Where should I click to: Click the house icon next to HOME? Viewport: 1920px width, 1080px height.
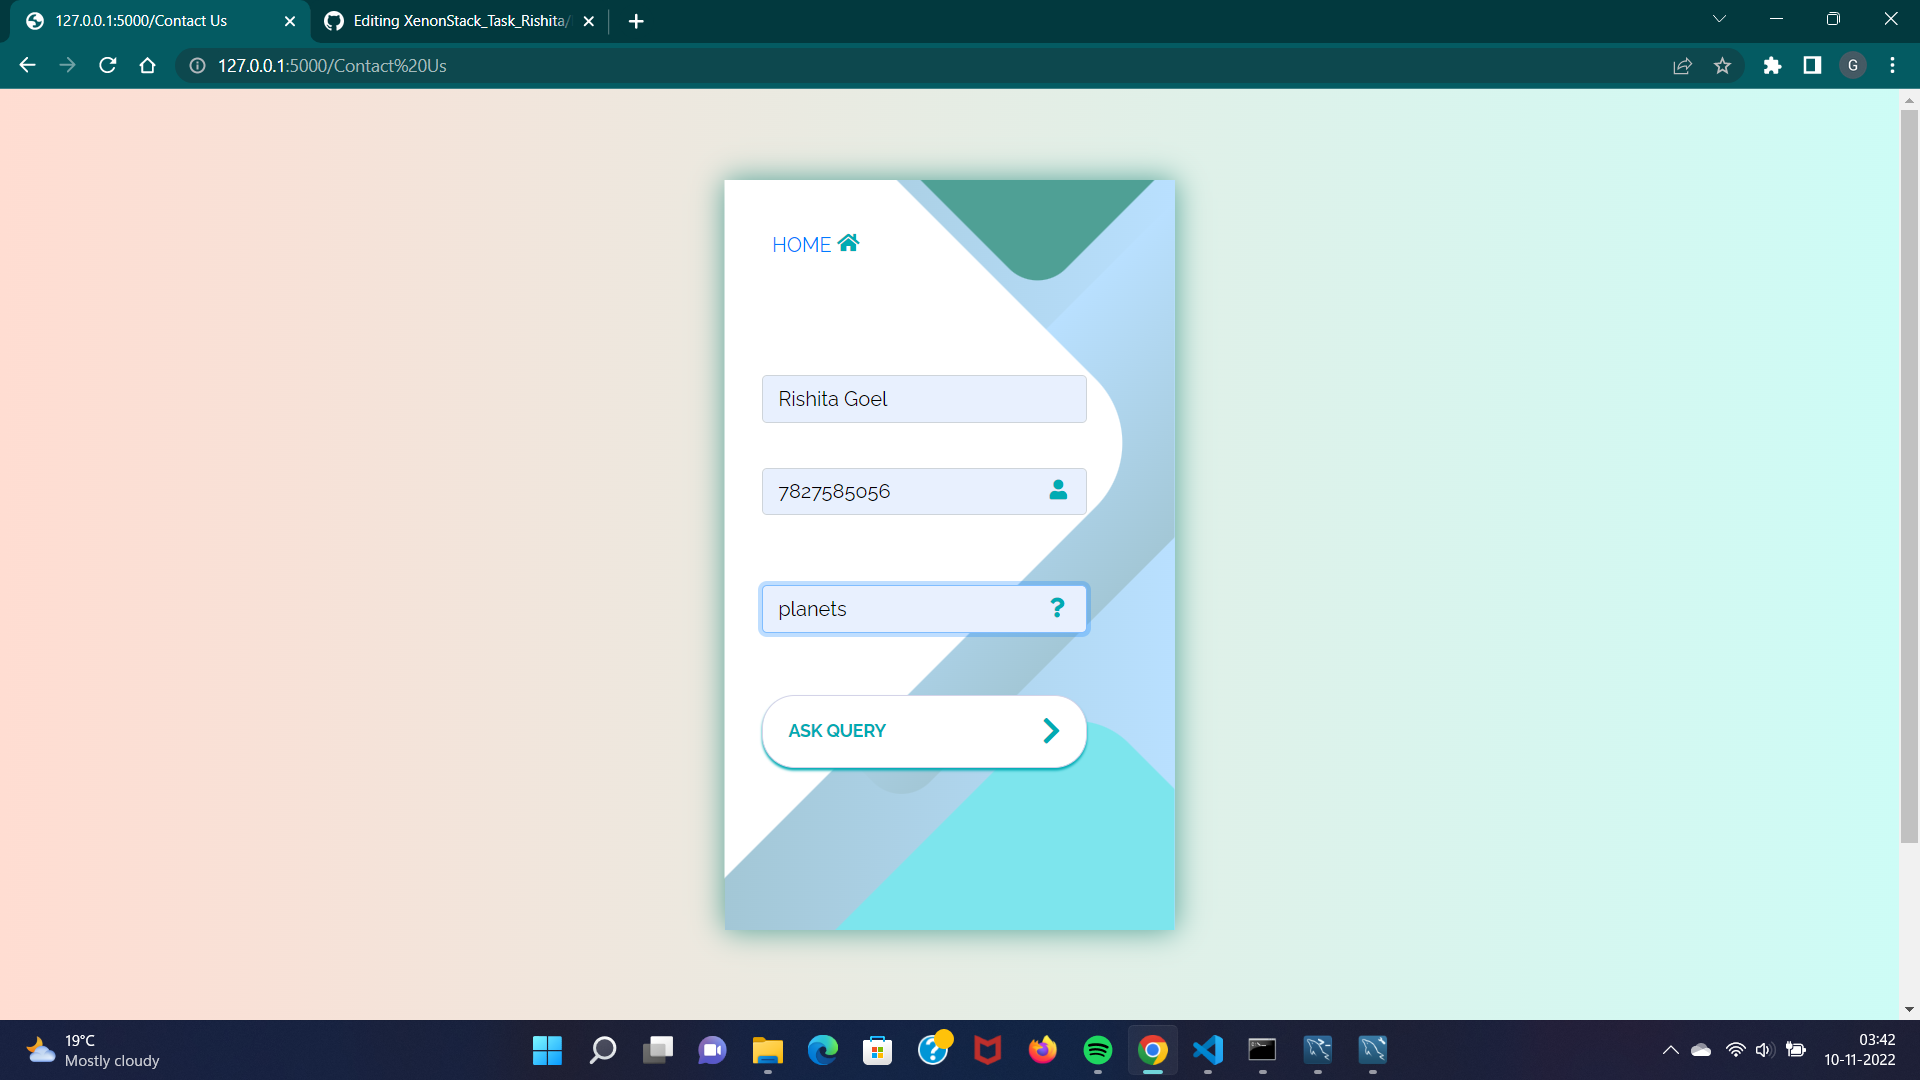848,243
